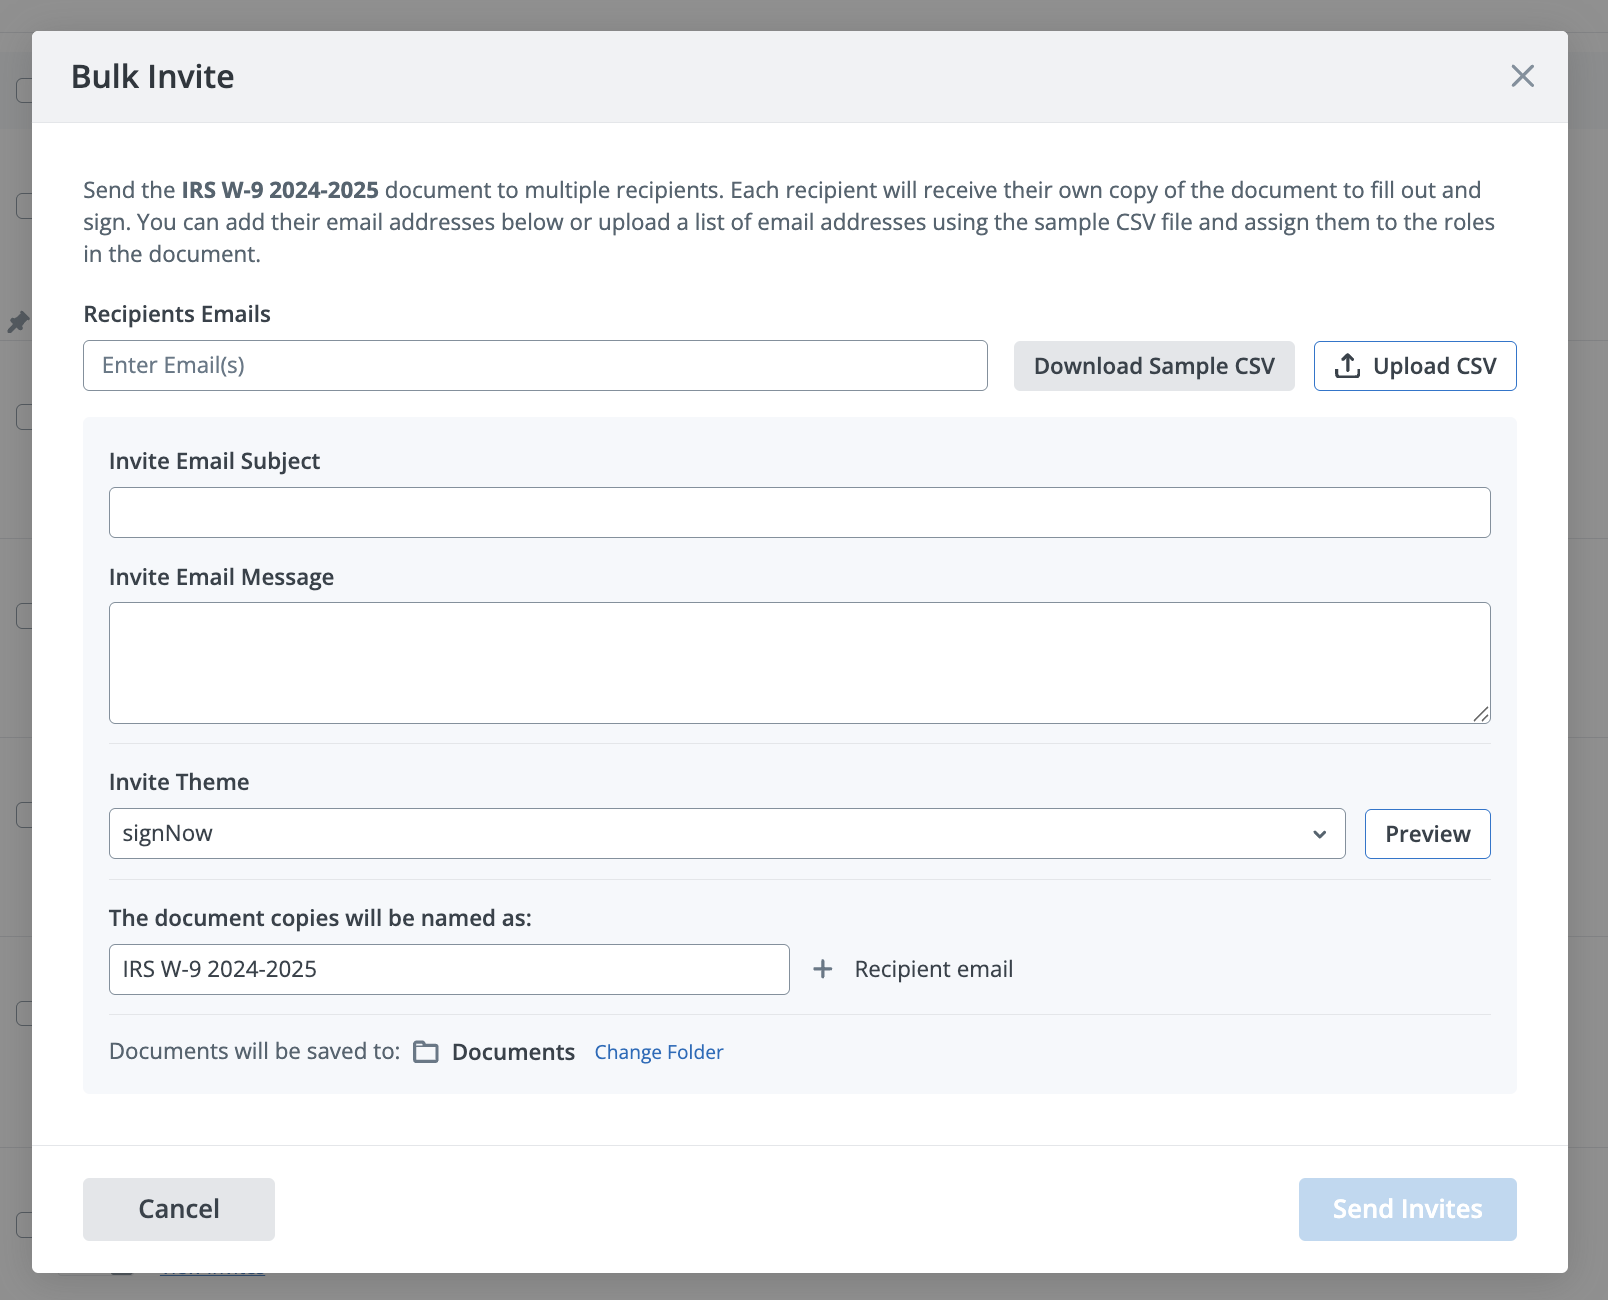Image resolution: width=1608 pixels, height=1300 pixels.
Task: Open the Invite Theme signNow dropdown
Action: (726, 834)
